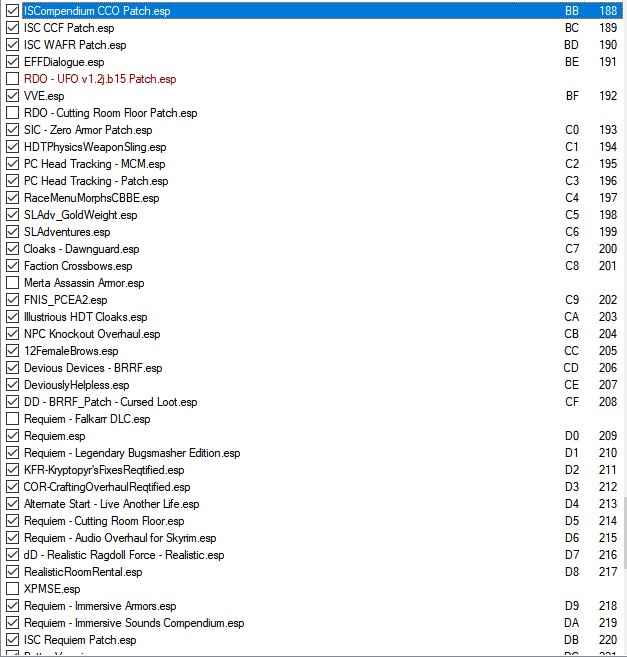
Task: Select PC Head Tracking - MCM.esp
Action: [x=94, y=164]
